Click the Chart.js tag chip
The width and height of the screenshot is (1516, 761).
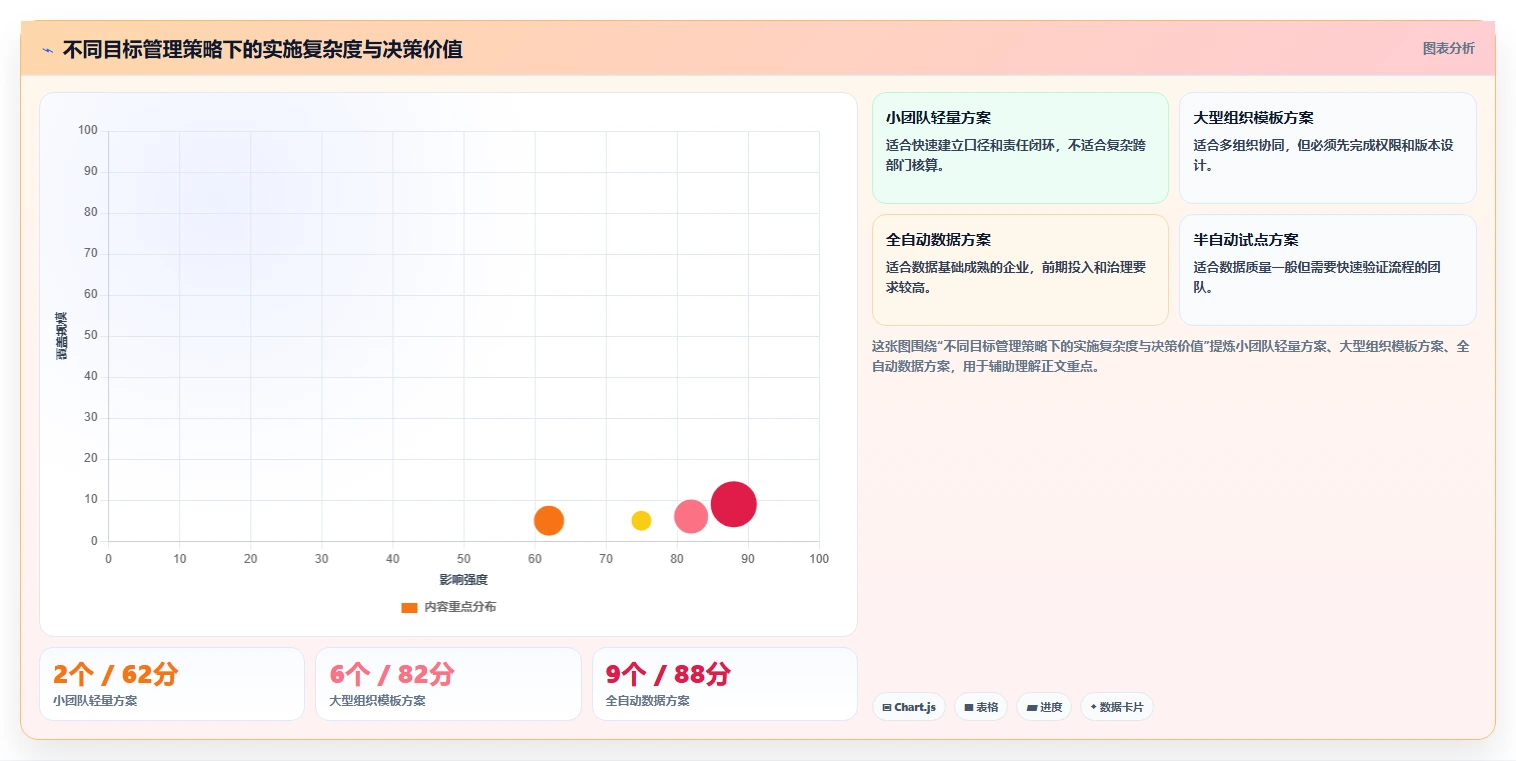(x=909, y=707)
